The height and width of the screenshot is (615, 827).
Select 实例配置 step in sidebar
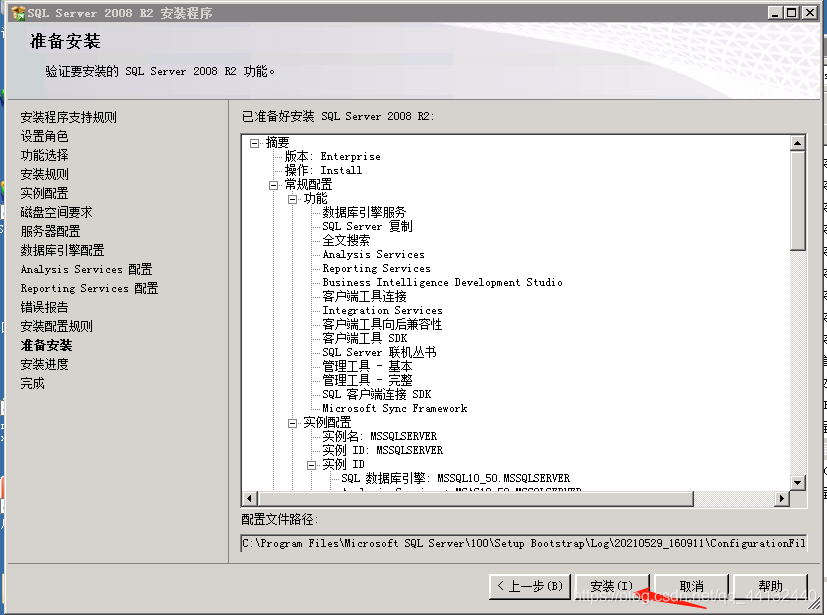click(x=44, y=193)
